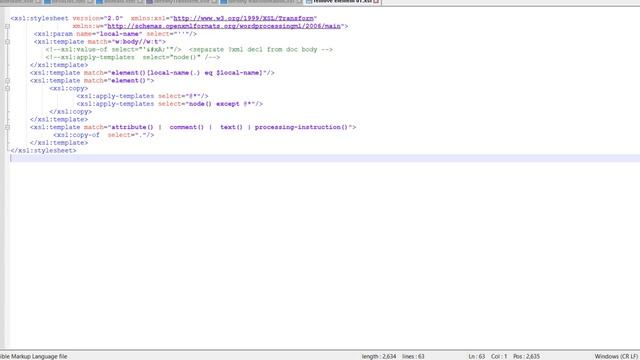Collapse fold marker for w:body//w:t template
Viewport: 640px width, 360px height.
click(7, 42)
